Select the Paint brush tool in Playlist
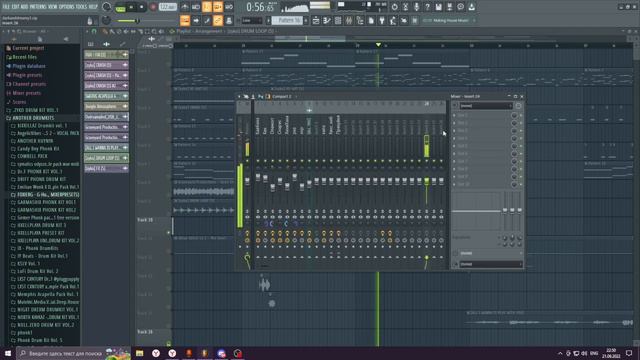 [x=112, y=31]
